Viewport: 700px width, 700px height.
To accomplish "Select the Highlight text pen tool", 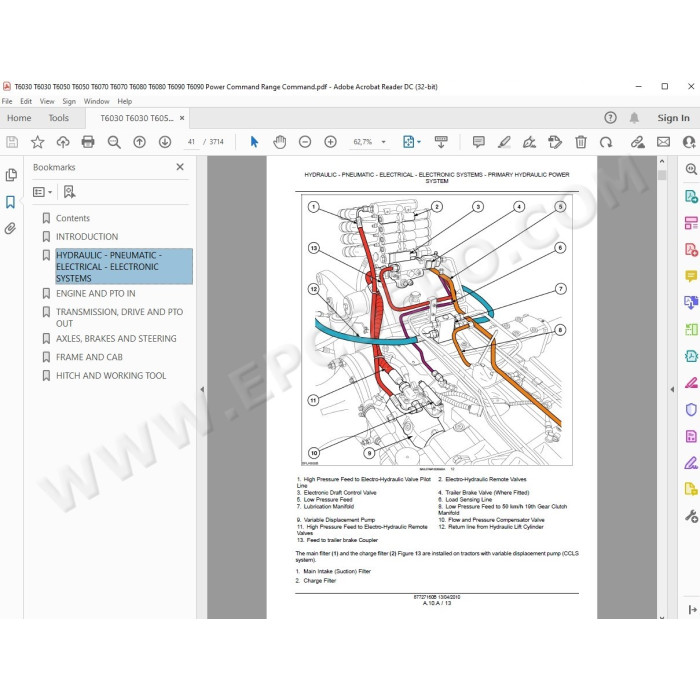I will click(504, 142).
